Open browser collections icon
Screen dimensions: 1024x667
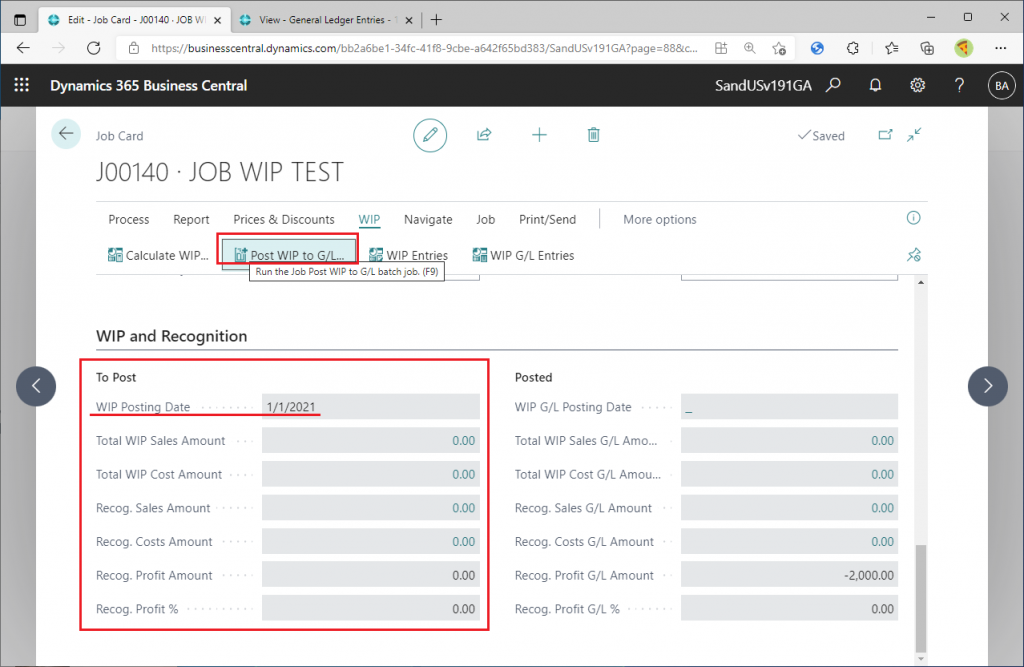pos(927,48)
